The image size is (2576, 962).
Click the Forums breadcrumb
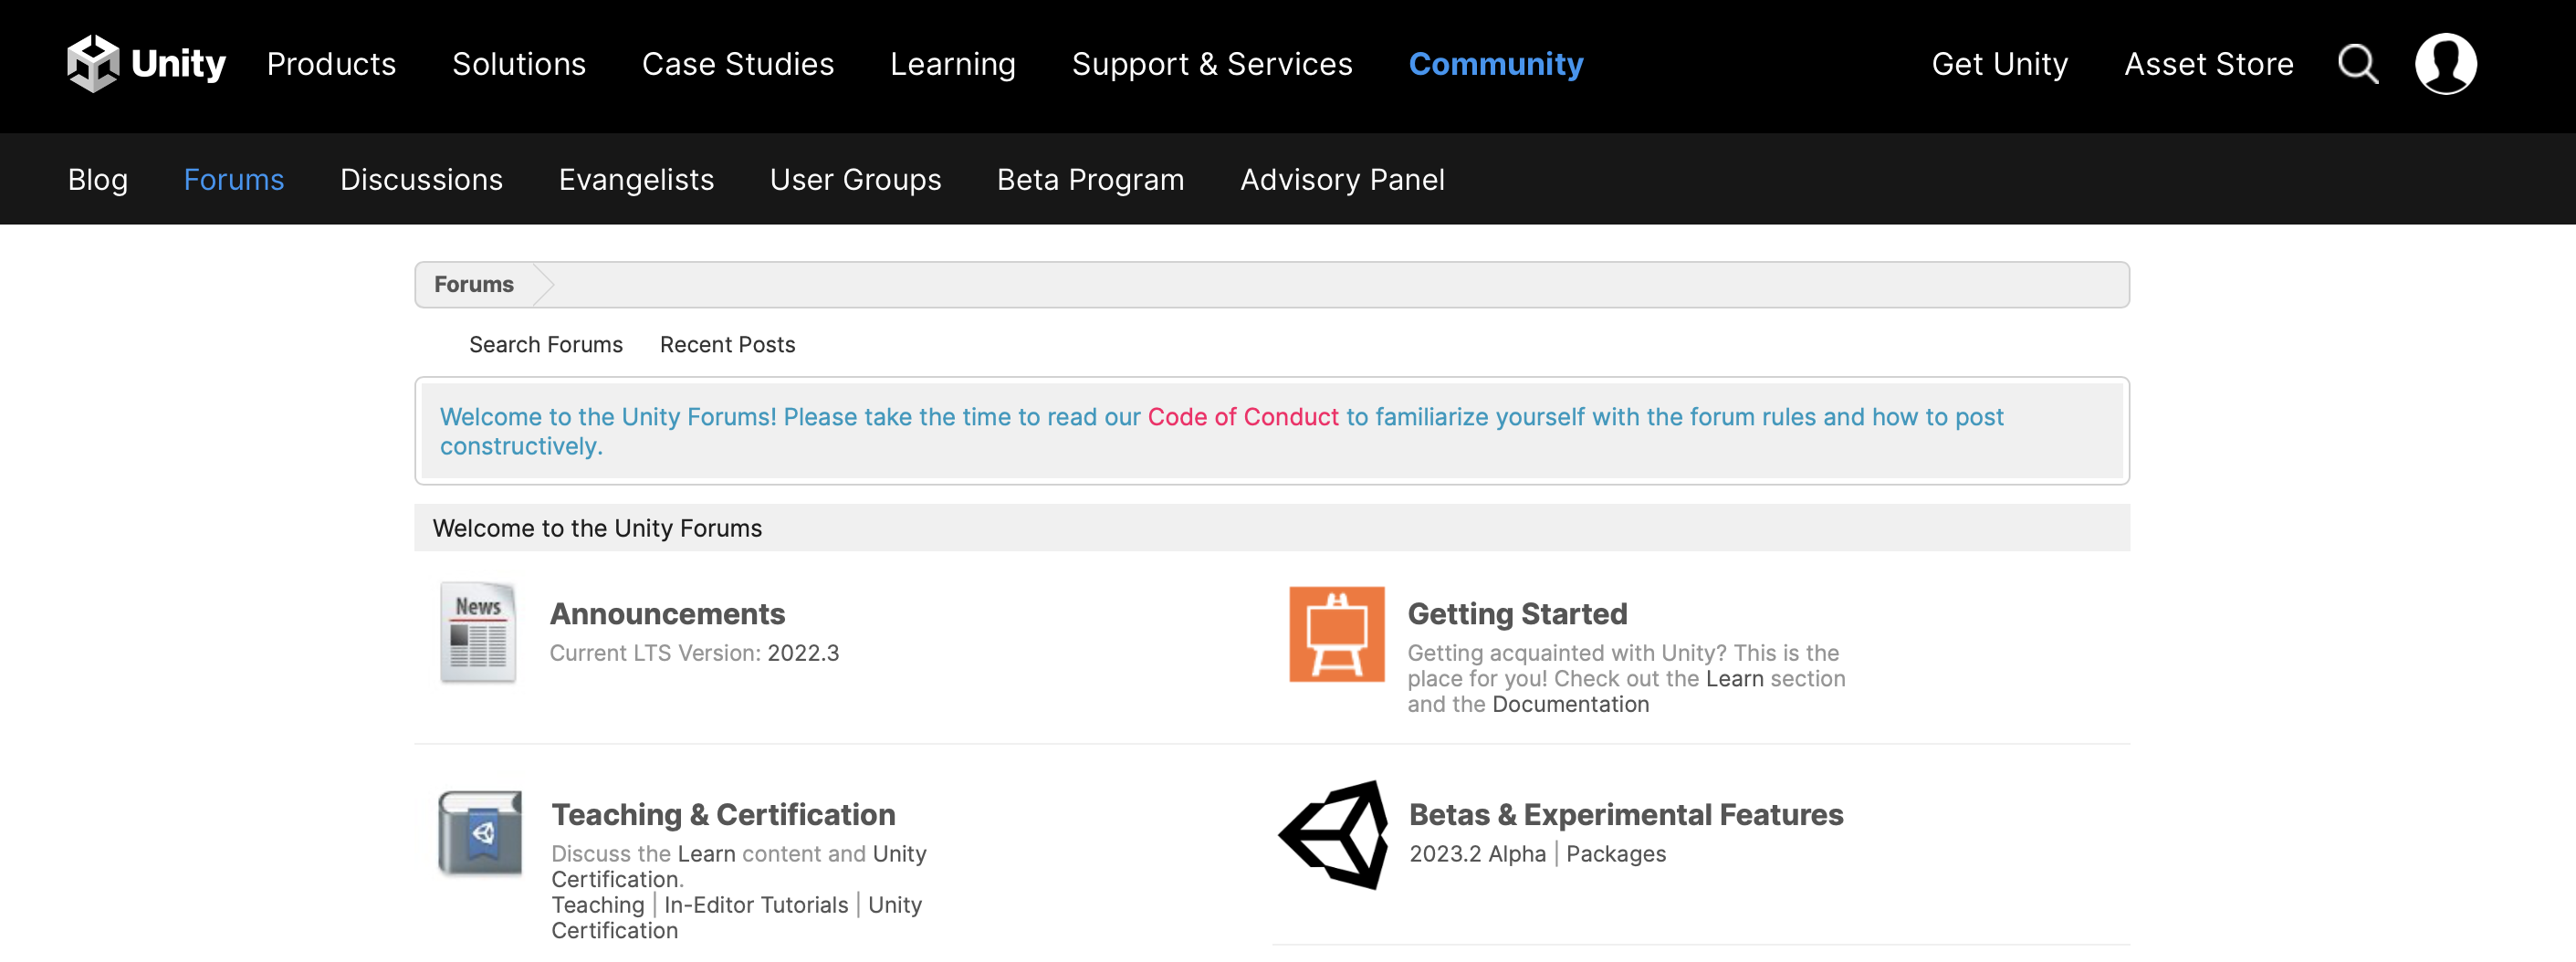click(474, 284)
